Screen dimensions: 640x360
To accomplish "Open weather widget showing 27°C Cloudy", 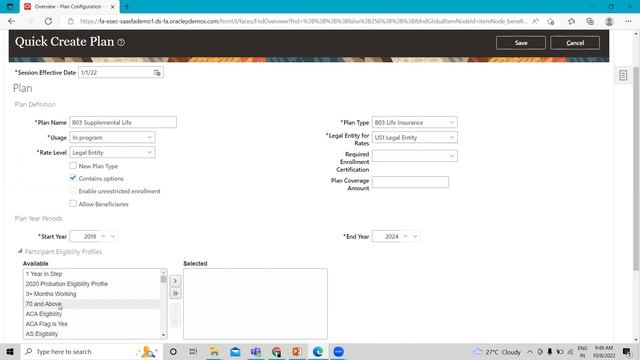I will coord(497,352).
